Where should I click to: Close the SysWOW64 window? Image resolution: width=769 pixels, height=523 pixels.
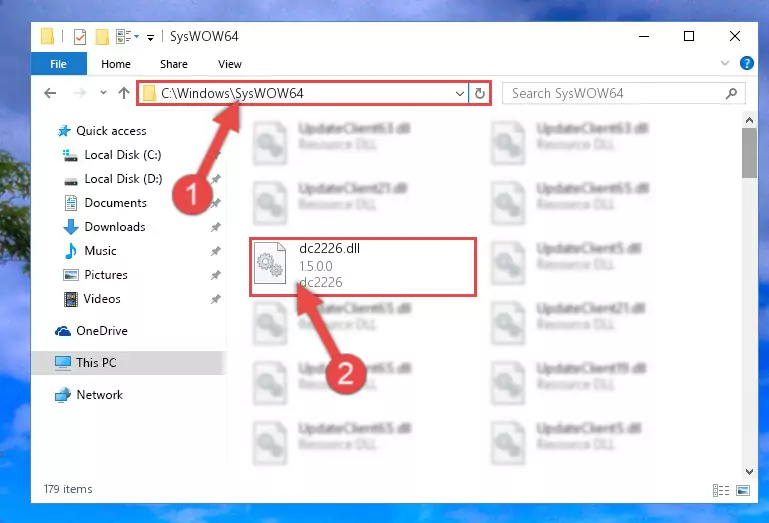click(x=734, y=36)
